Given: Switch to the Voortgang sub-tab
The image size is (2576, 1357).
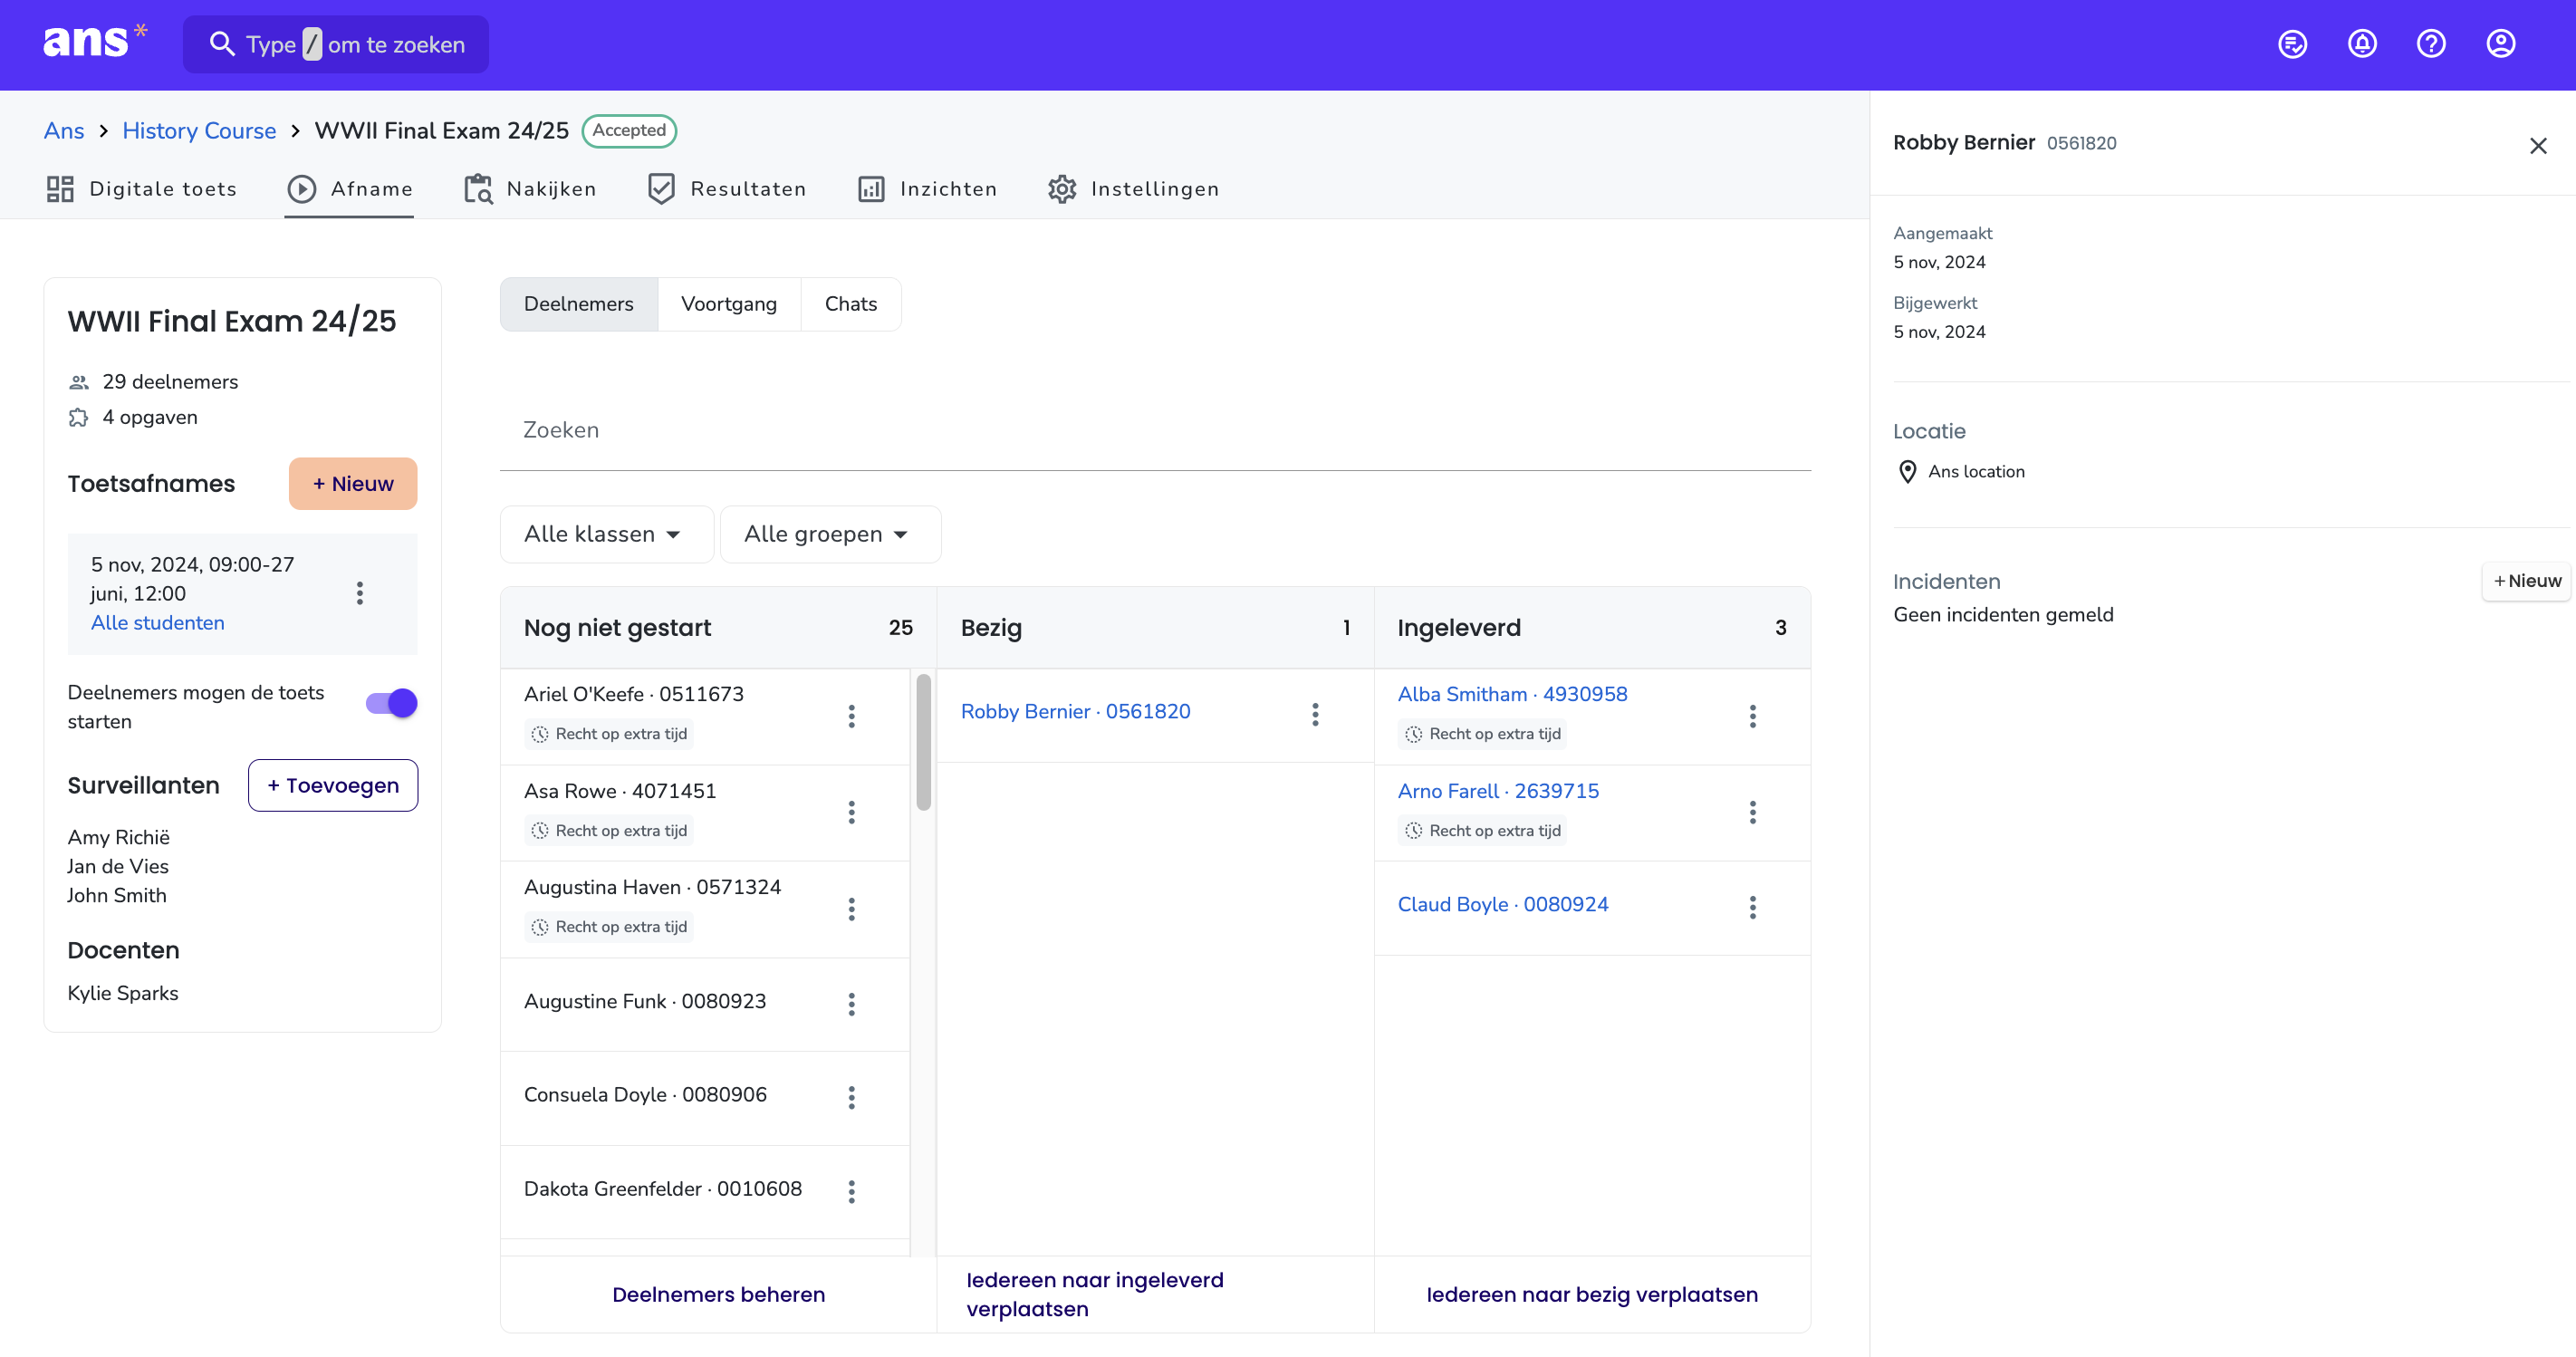Looking at the screenshot, I should (x=729, y=304).
